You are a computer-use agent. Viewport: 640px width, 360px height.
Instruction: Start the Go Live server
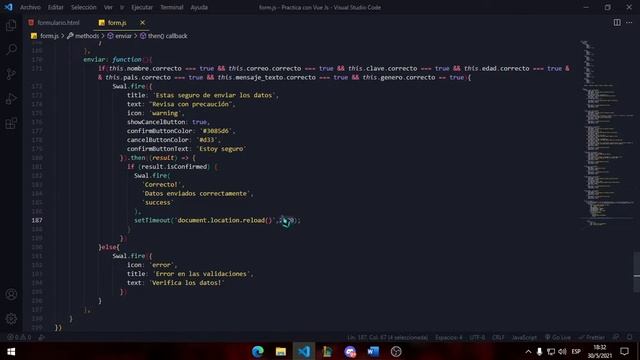[558, 338]
